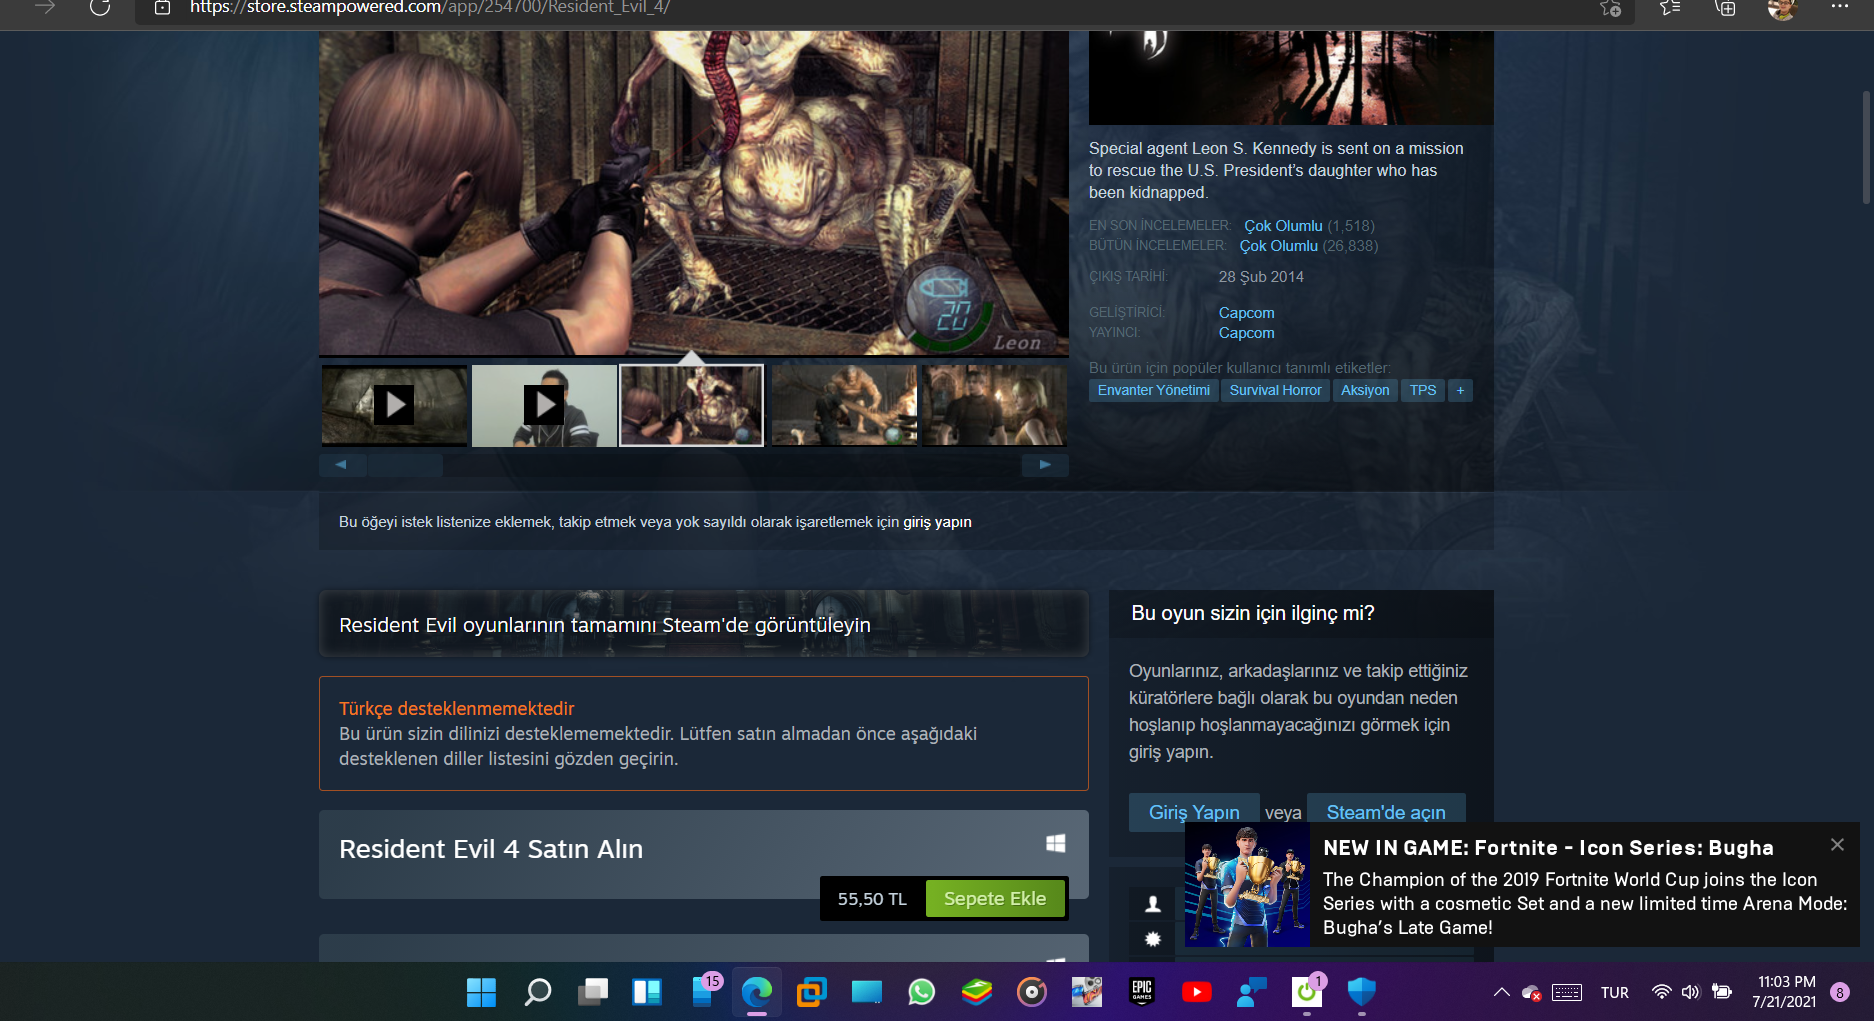
Task: Click the 'giriş yapın' wishlist login link
Action: (937, 522)
